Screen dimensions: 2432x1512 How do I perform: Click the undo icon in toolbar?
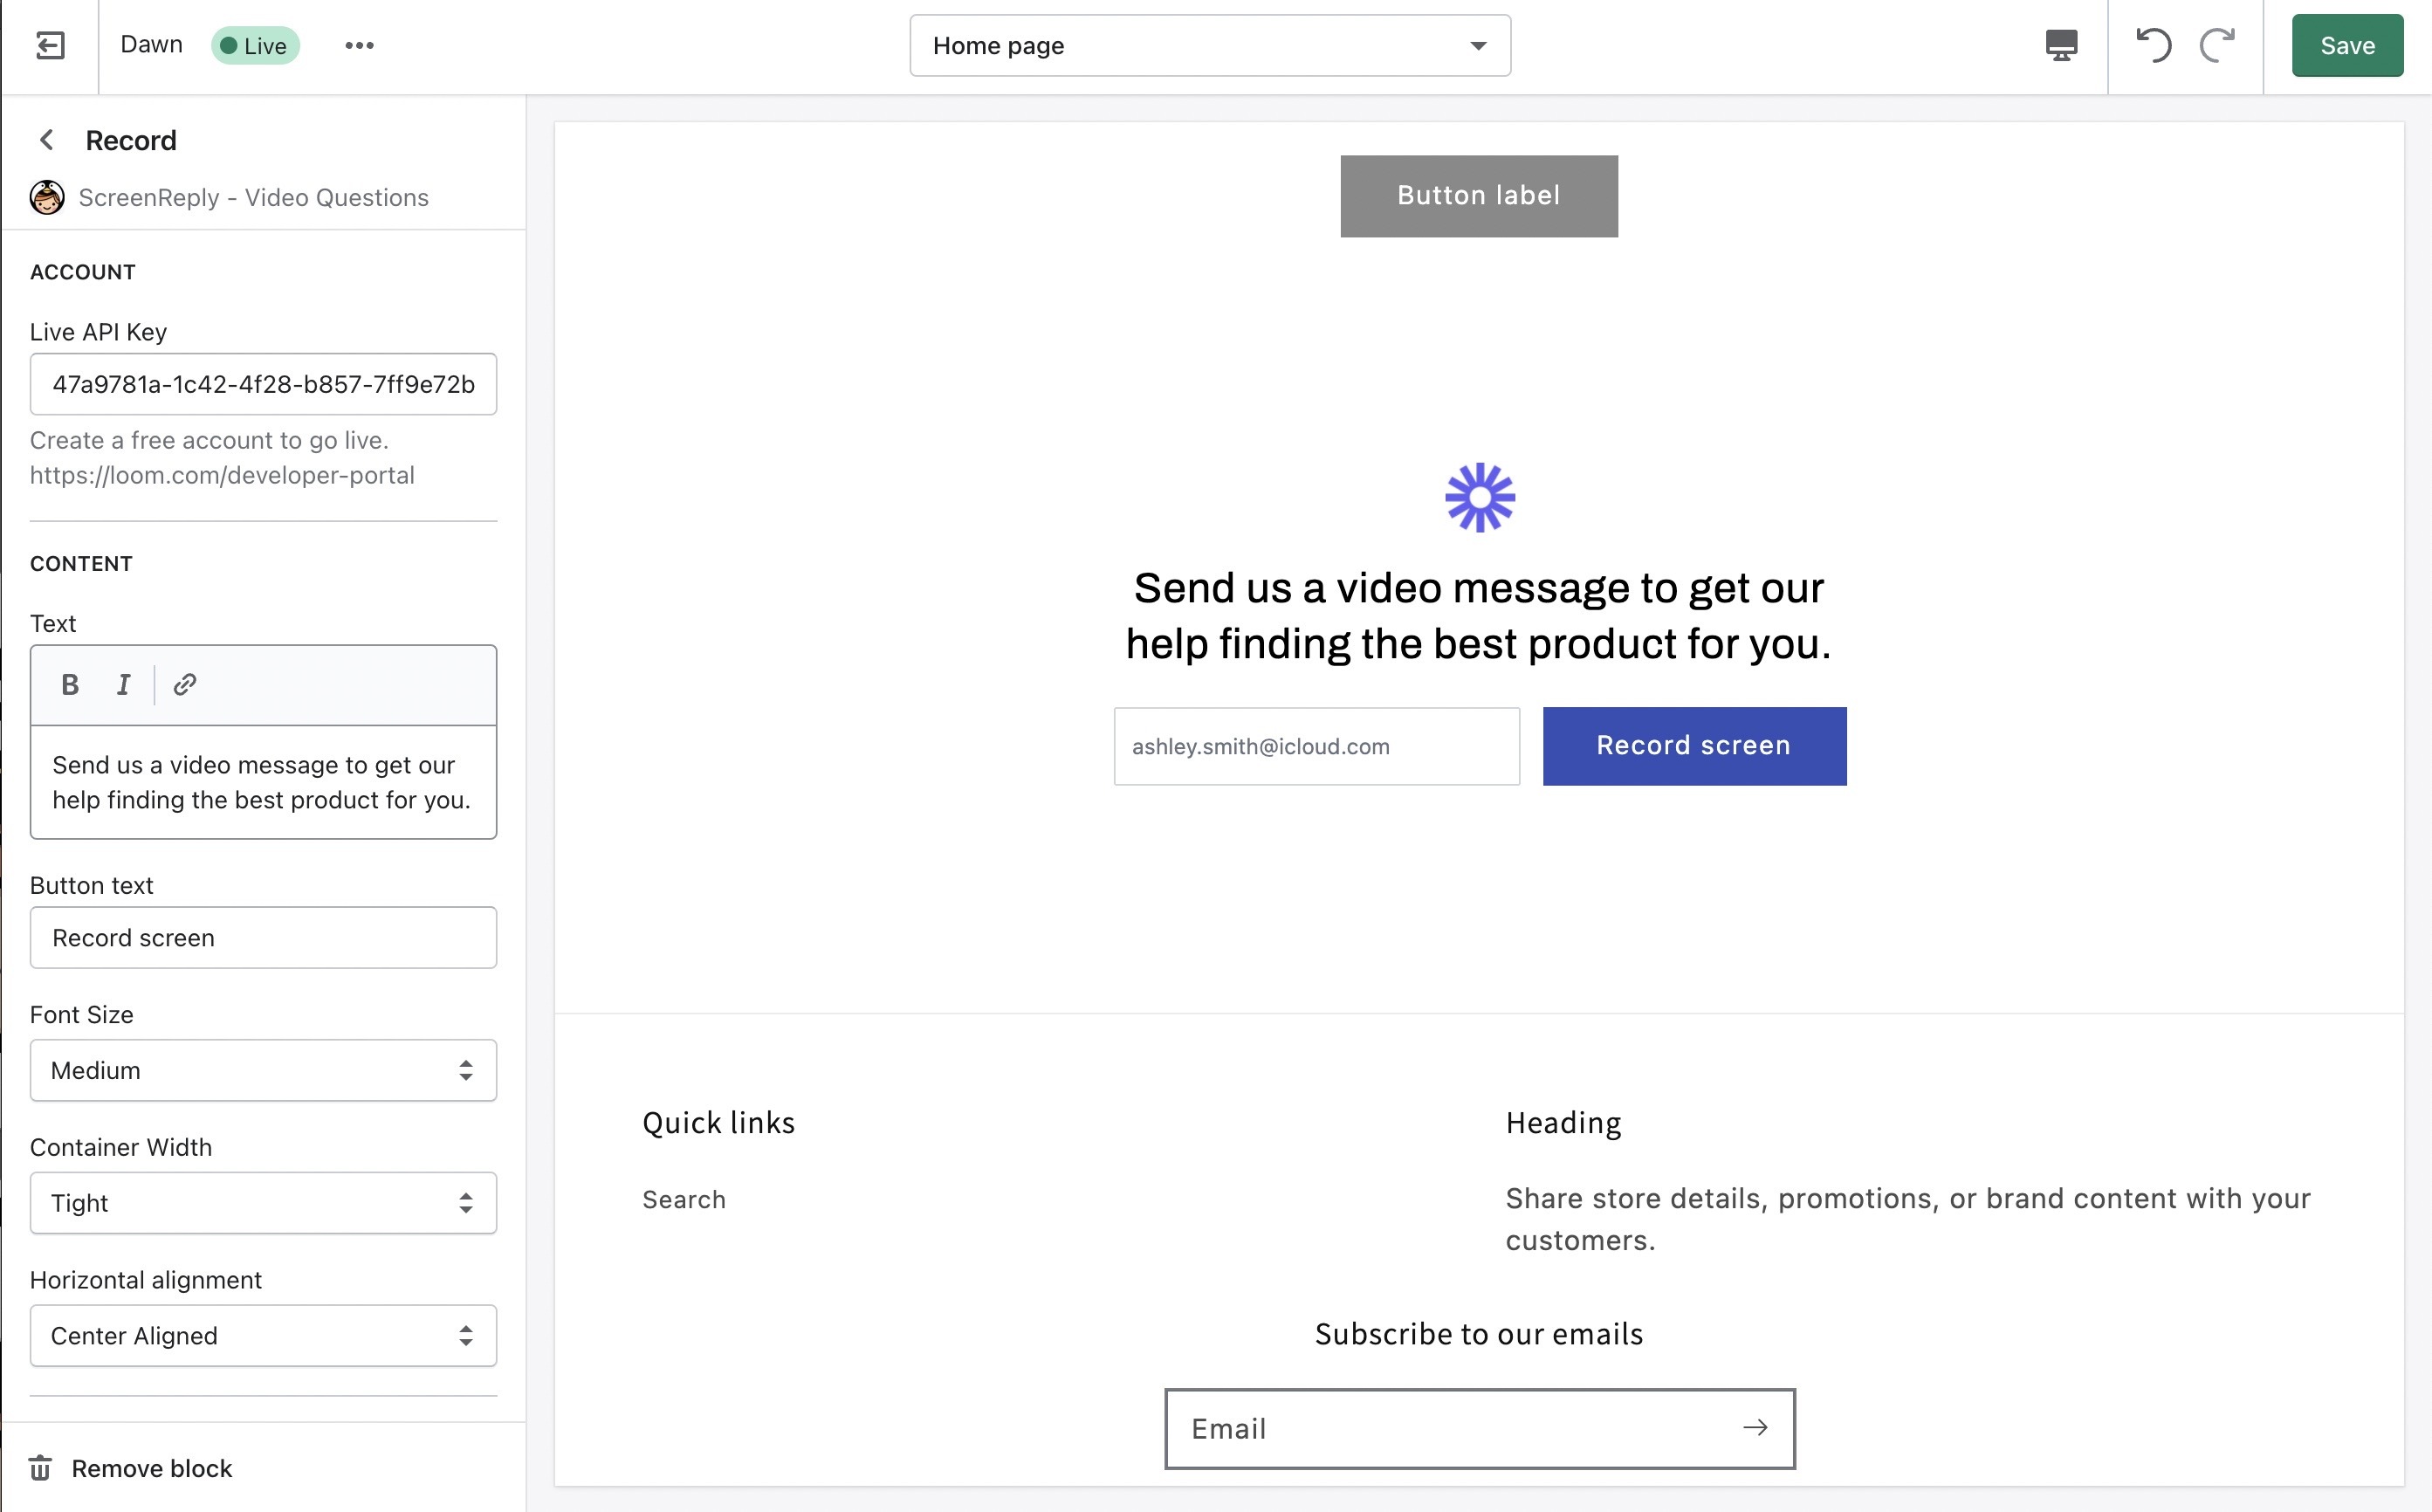2154,45
